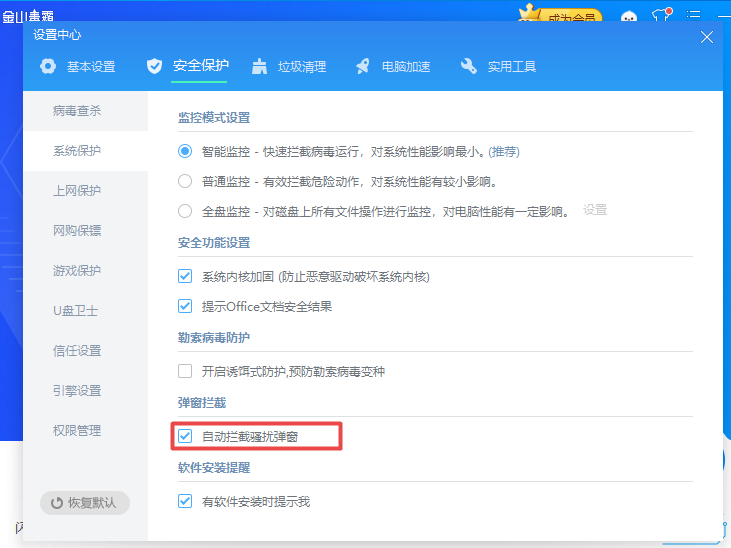Screen dimensions: 731x548
Task: Toggle the 系统内核加固 checkbox
Action: pos(185,277)
